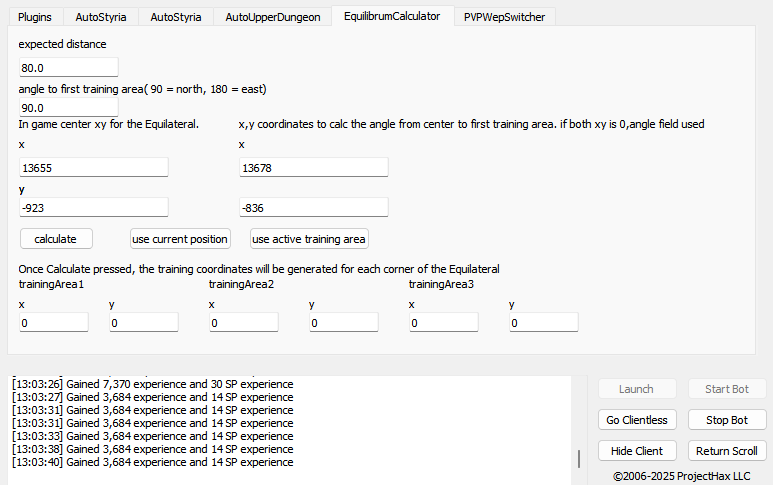Click the EquilibrumCalculator tab
The height and width of the screenshot is (485, 773).
[x=392, y=16]
